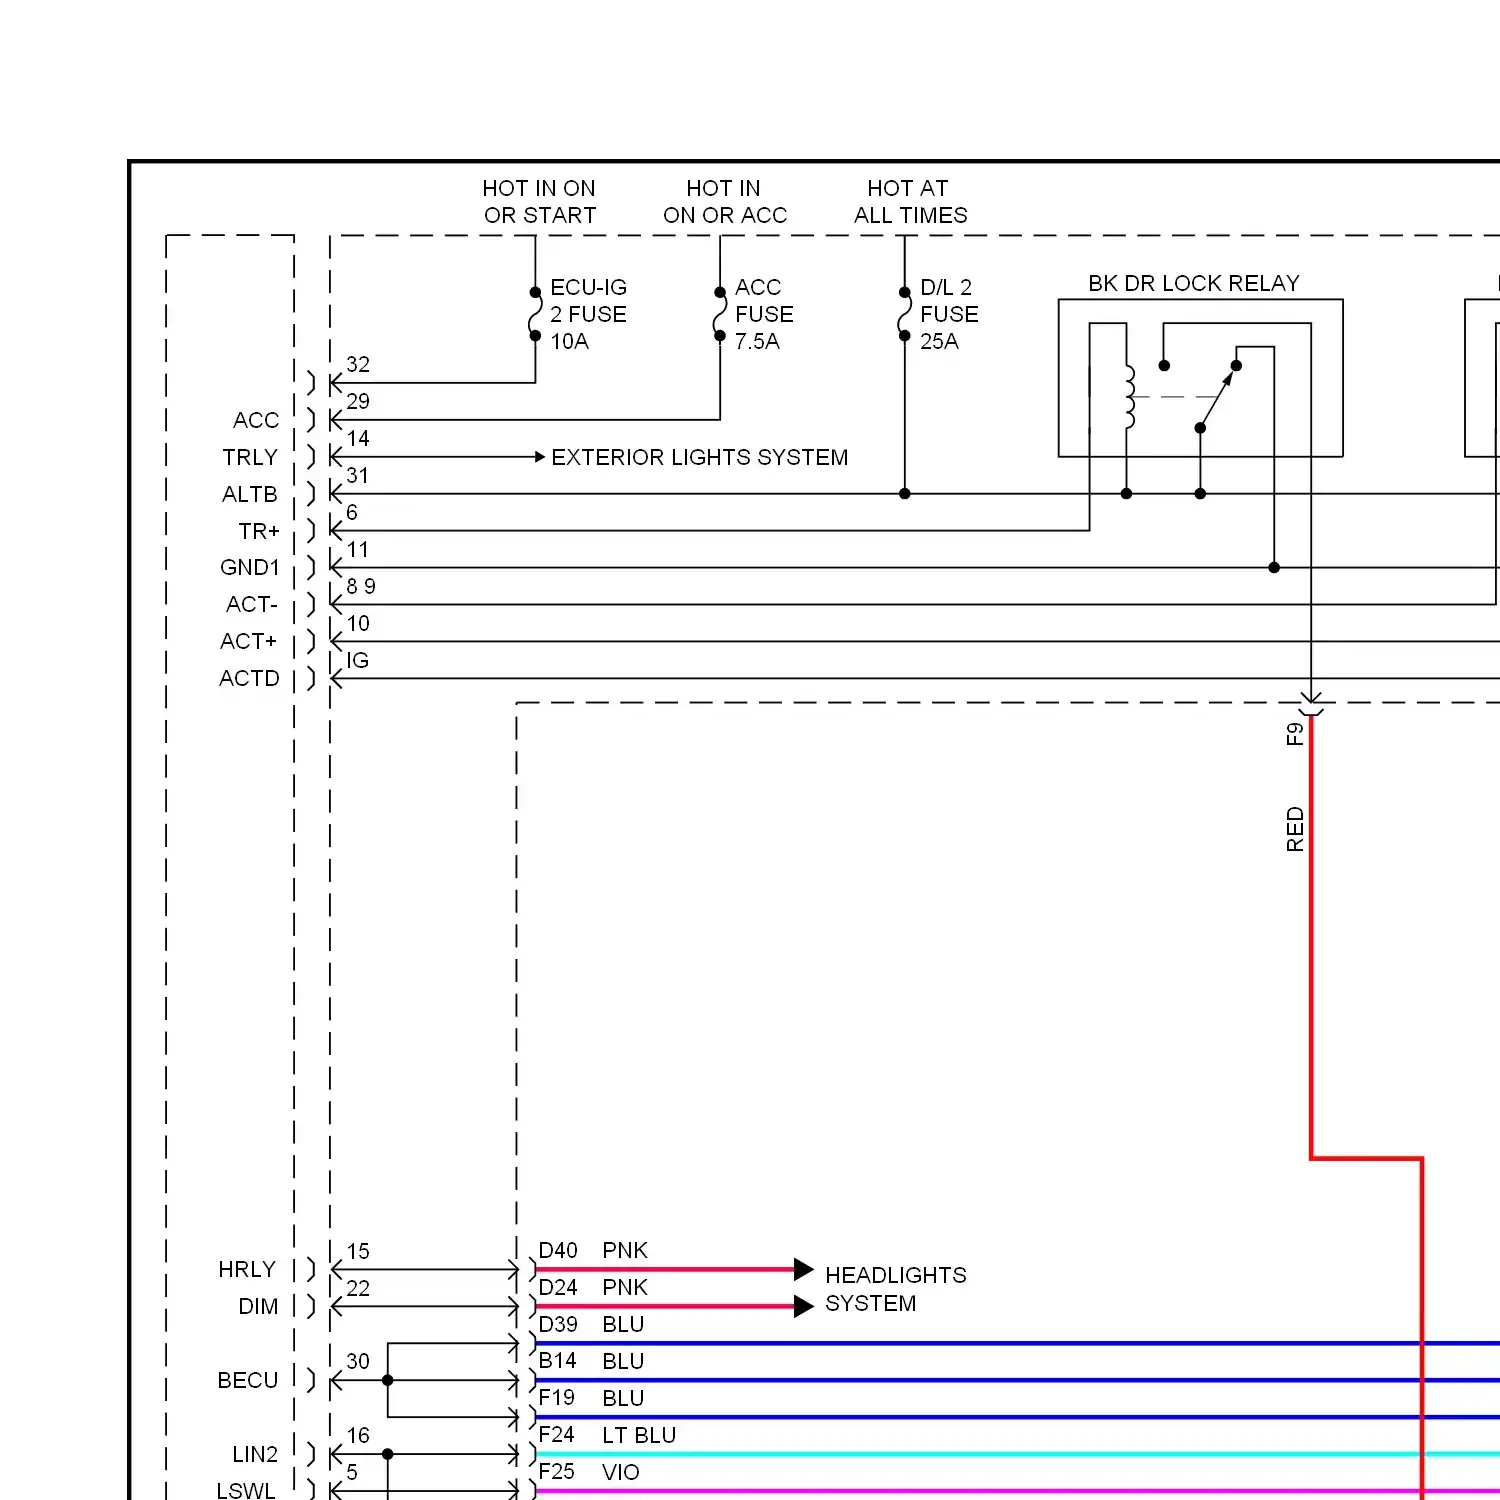Click the TRLY terminal label
The image size is (1500, 1500).
tap(250, 457)
